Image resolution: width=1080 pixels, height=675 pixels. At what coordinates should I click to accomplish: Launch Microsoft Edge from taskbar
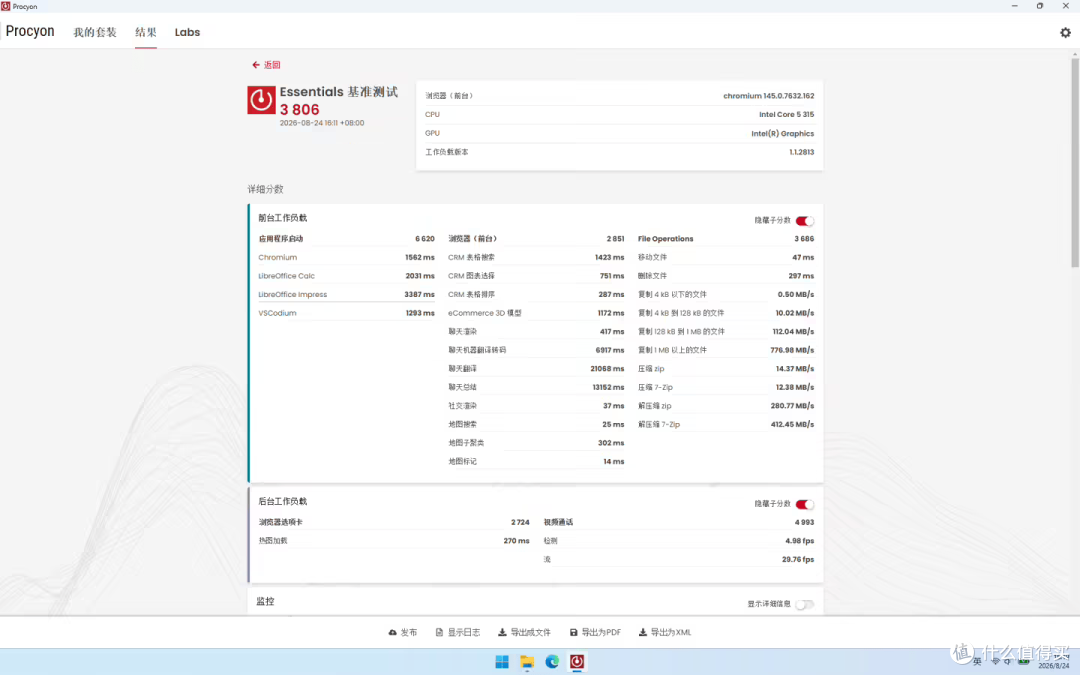pos(552,662)
